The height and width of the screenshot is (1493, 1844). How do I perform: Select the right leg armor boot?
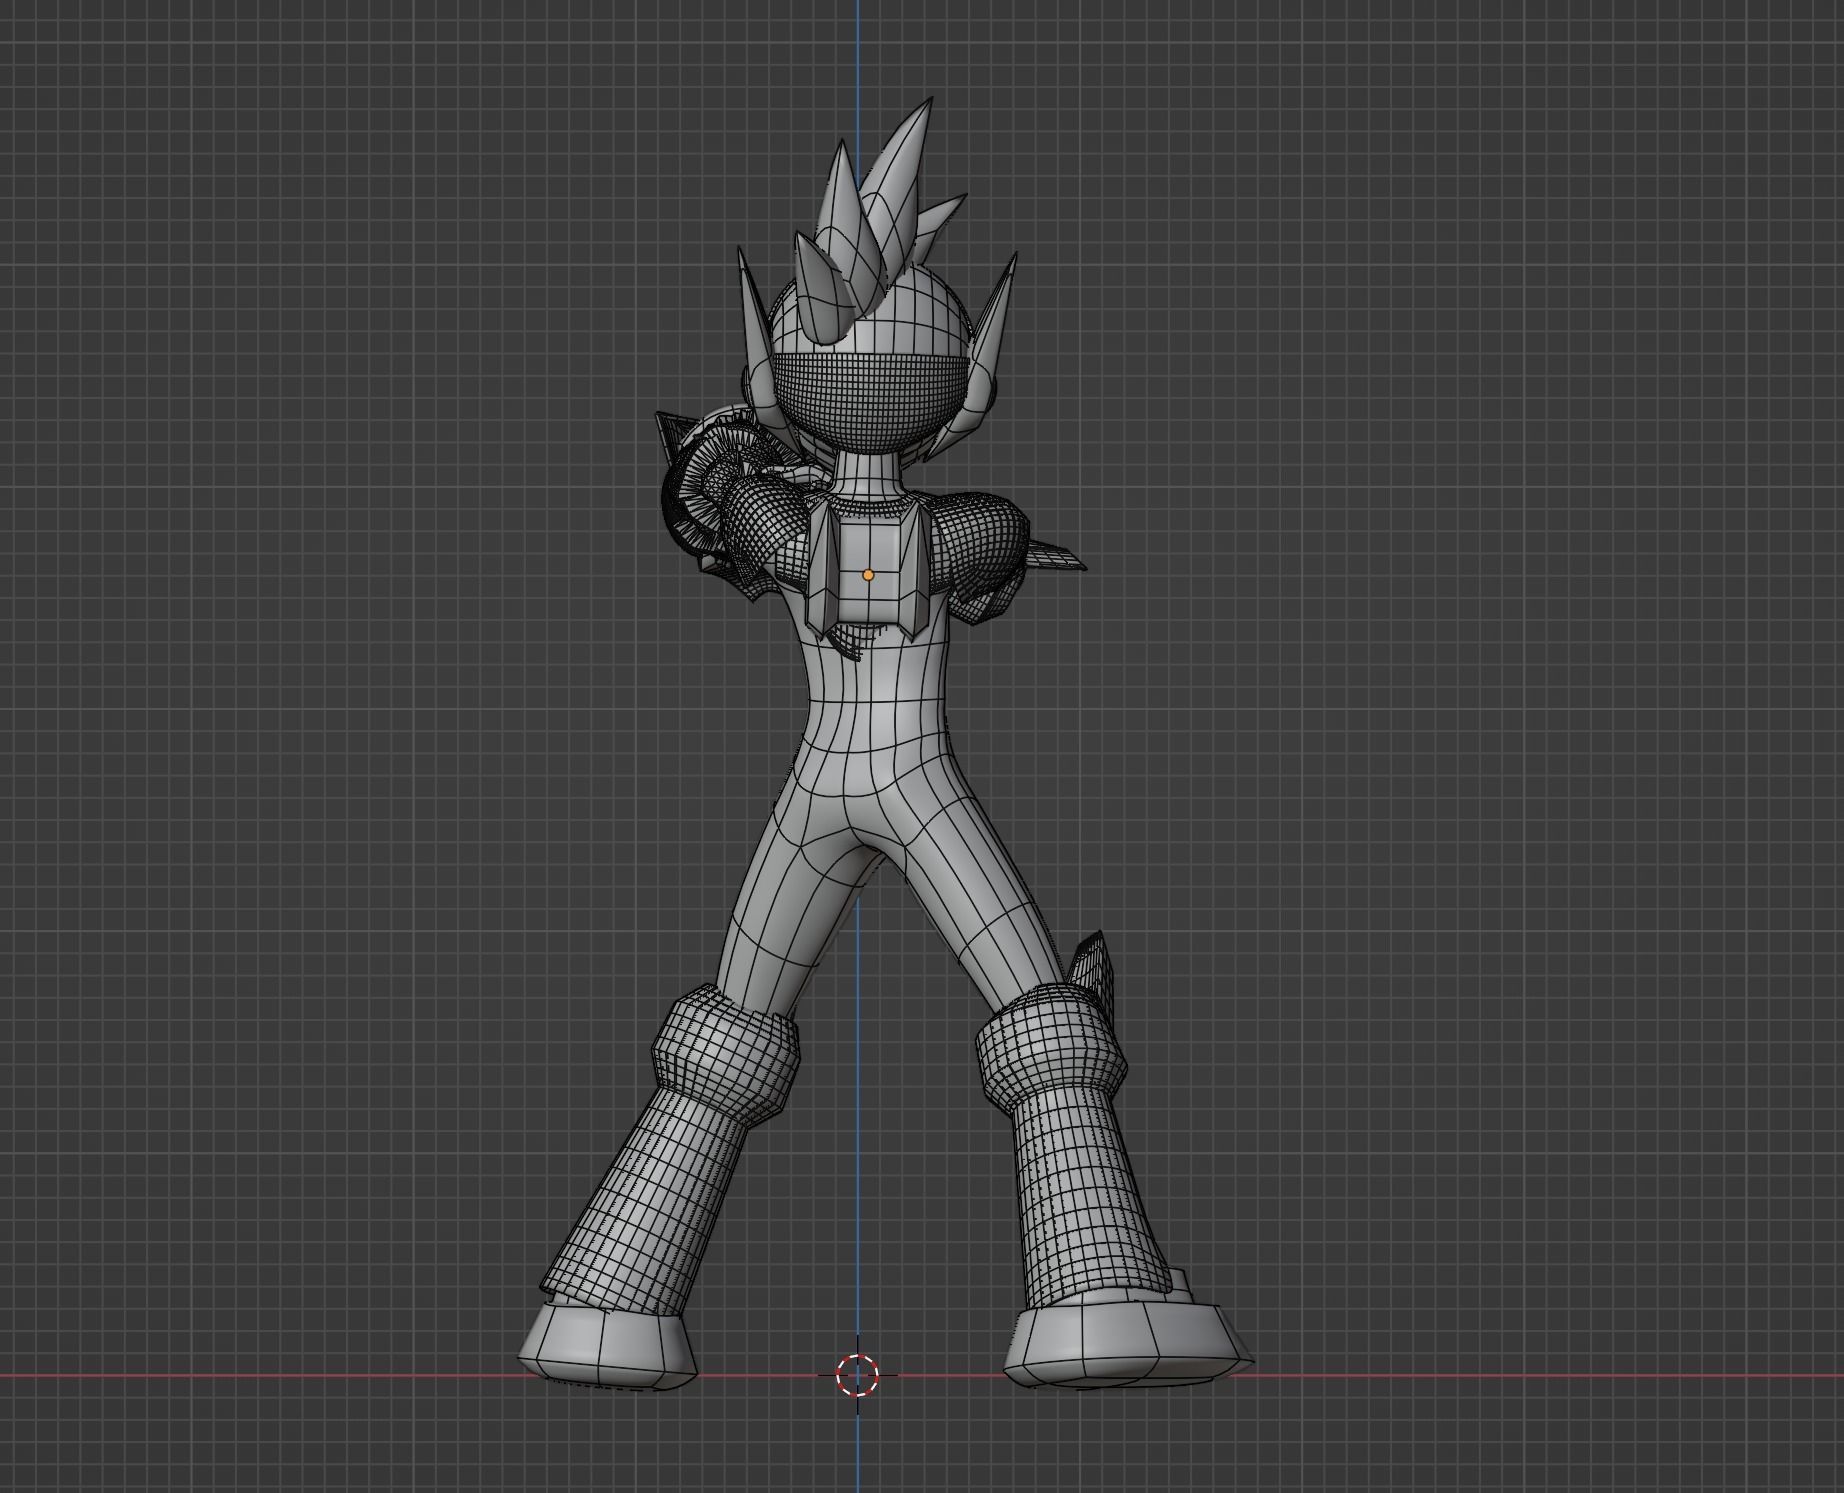point(1074,1145)
